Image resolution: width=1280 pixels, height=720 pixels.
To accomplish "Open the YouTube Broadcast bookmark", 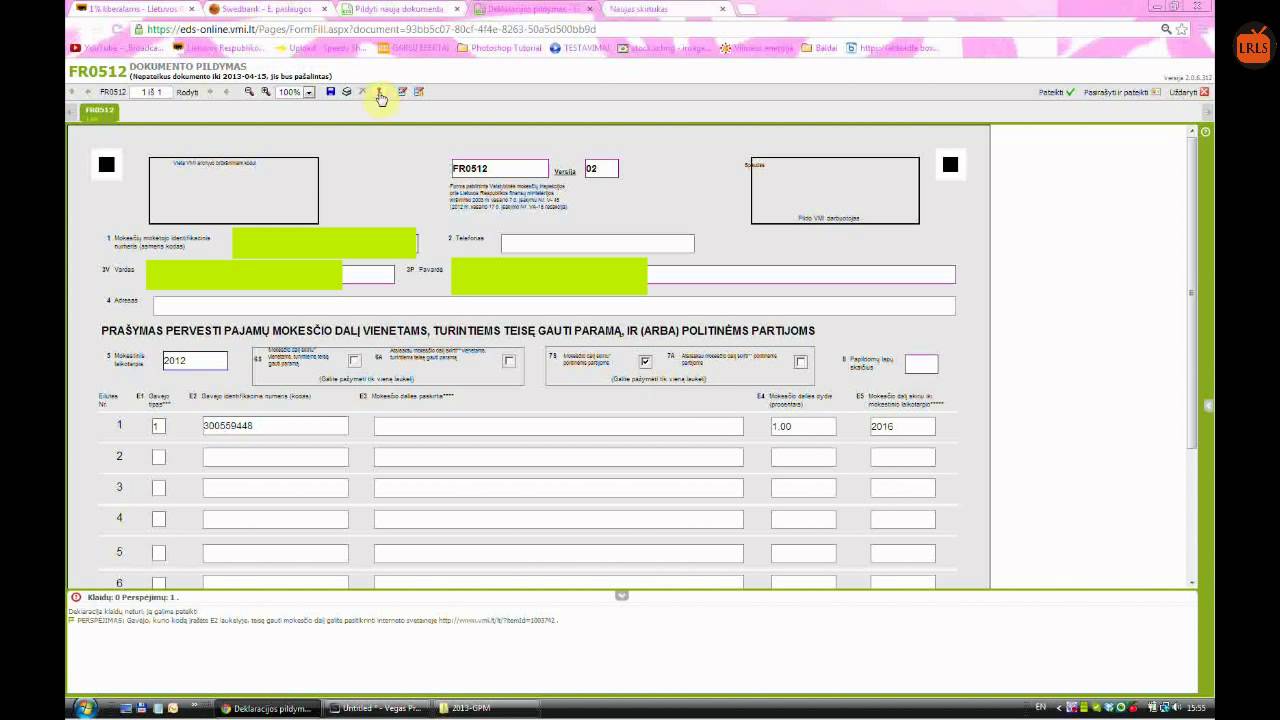I will click(117, 48).
